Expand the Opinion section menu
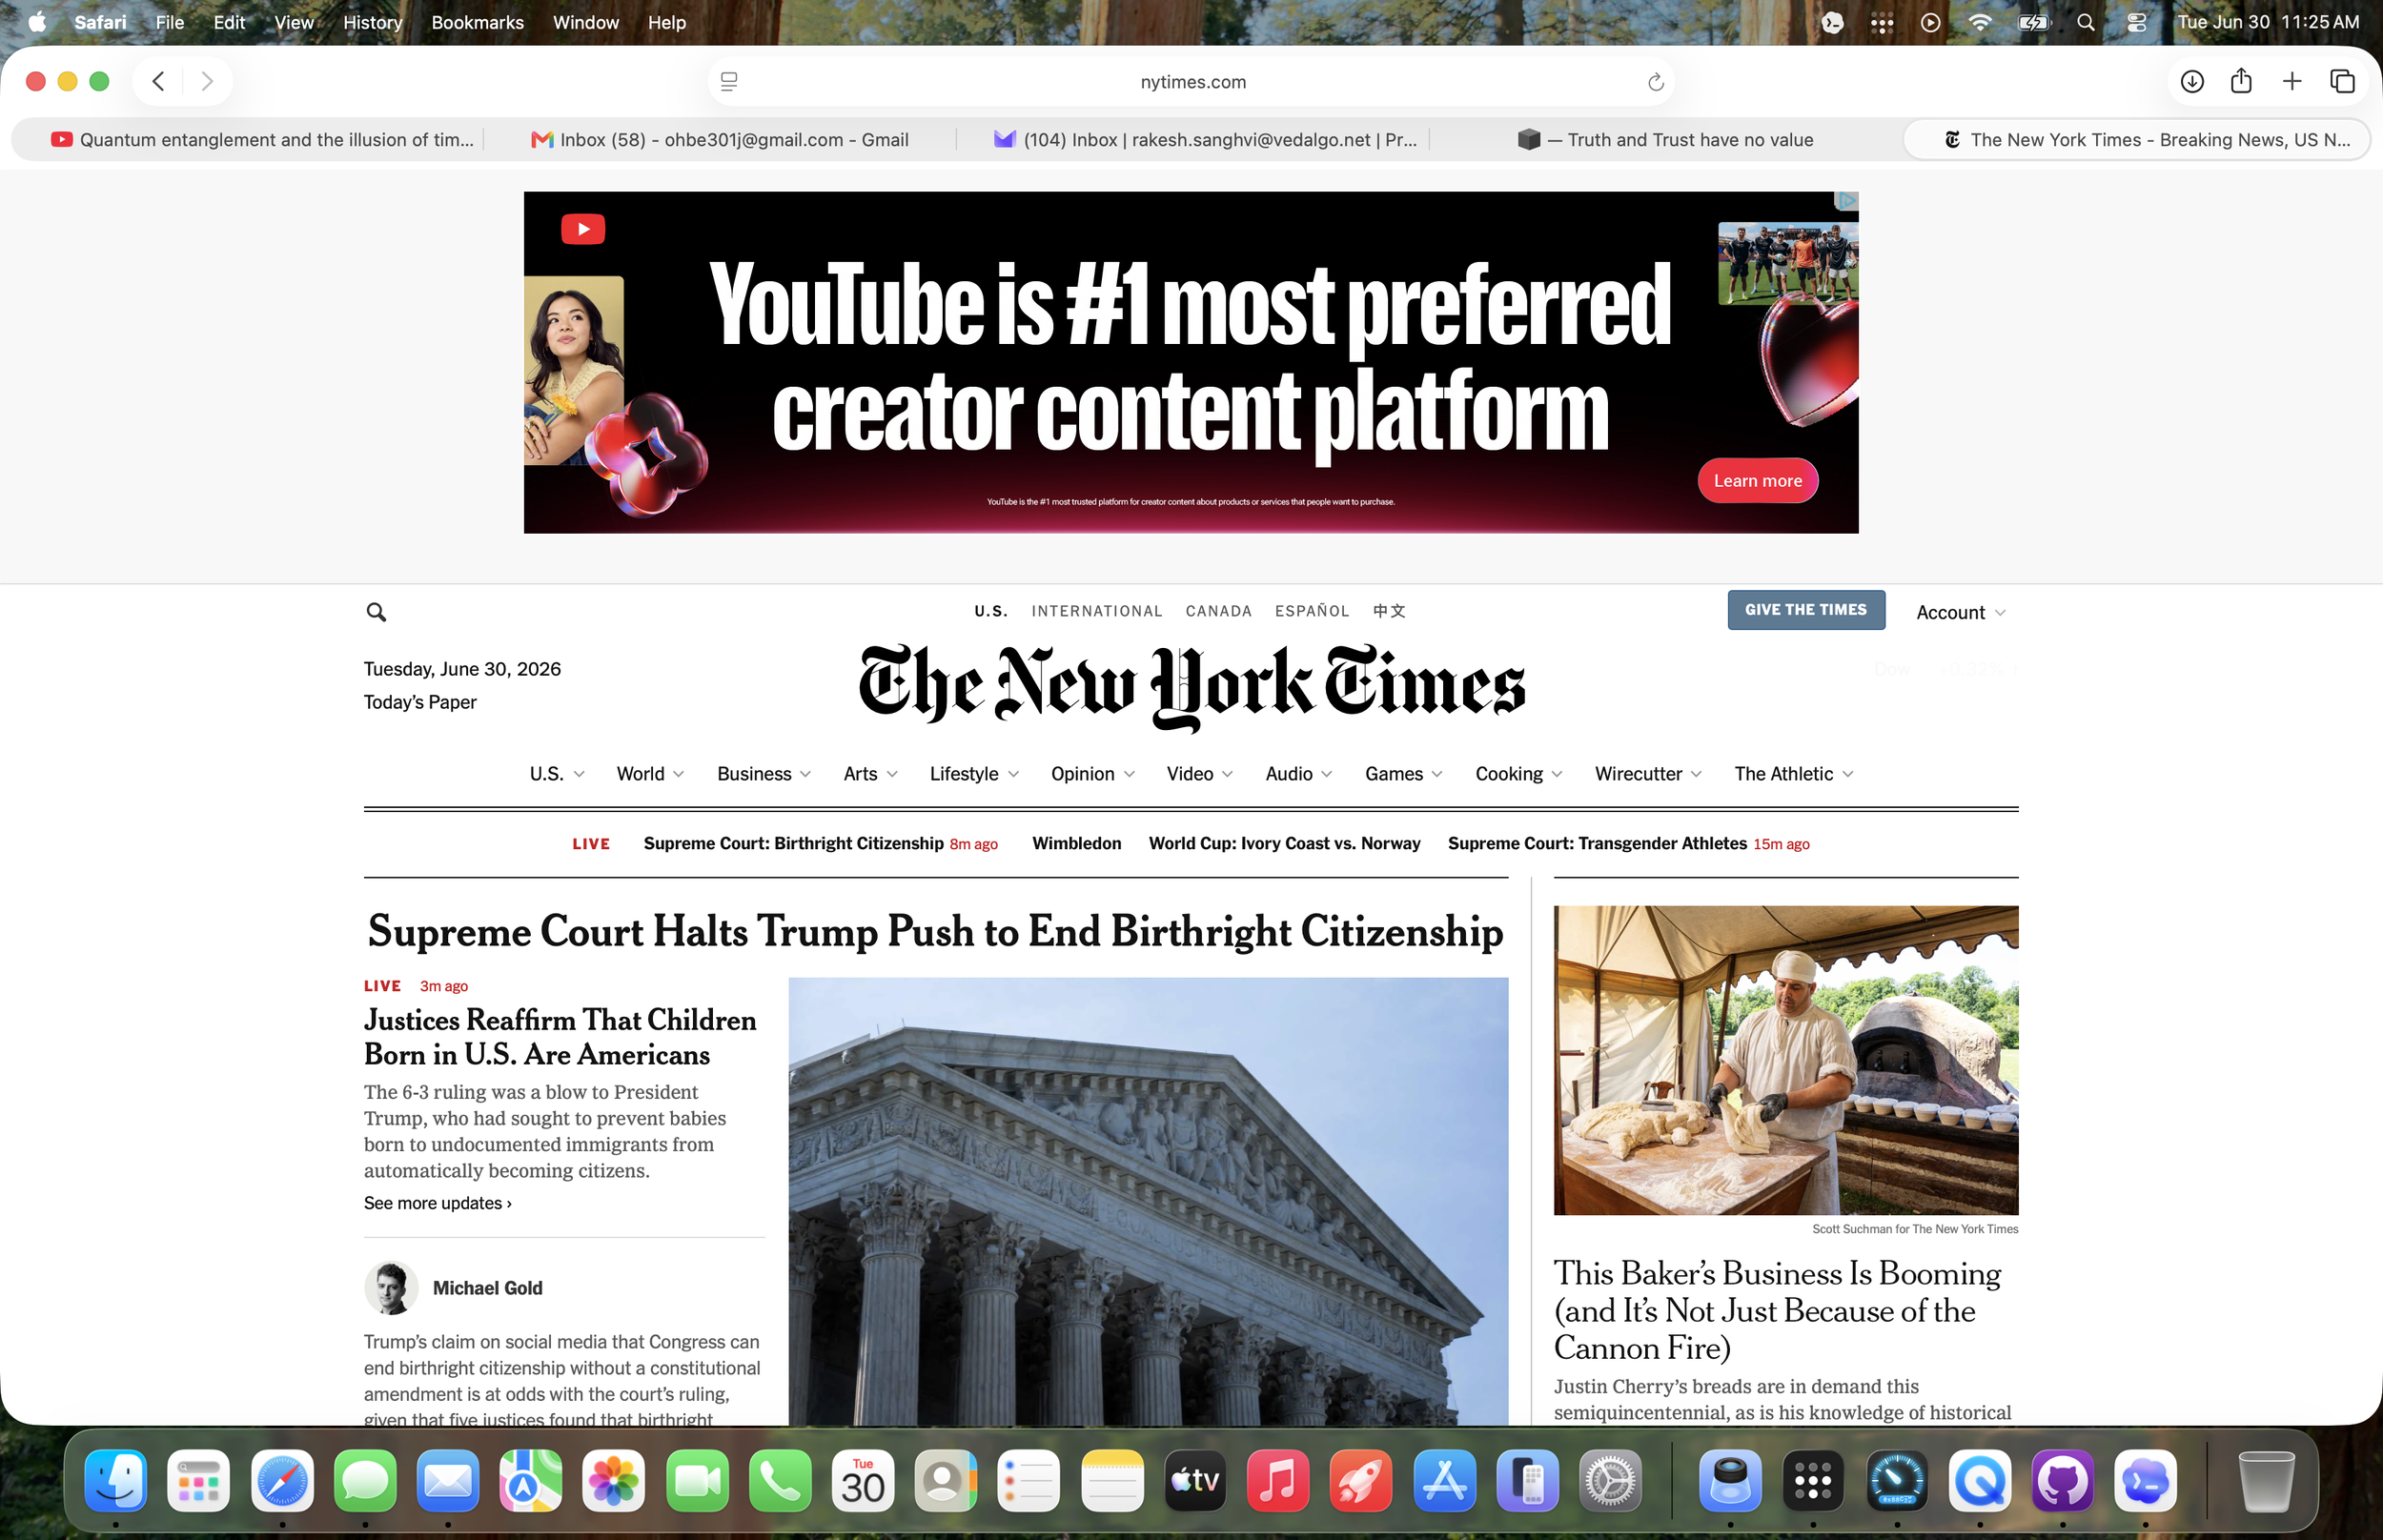 coord(1092,774)
